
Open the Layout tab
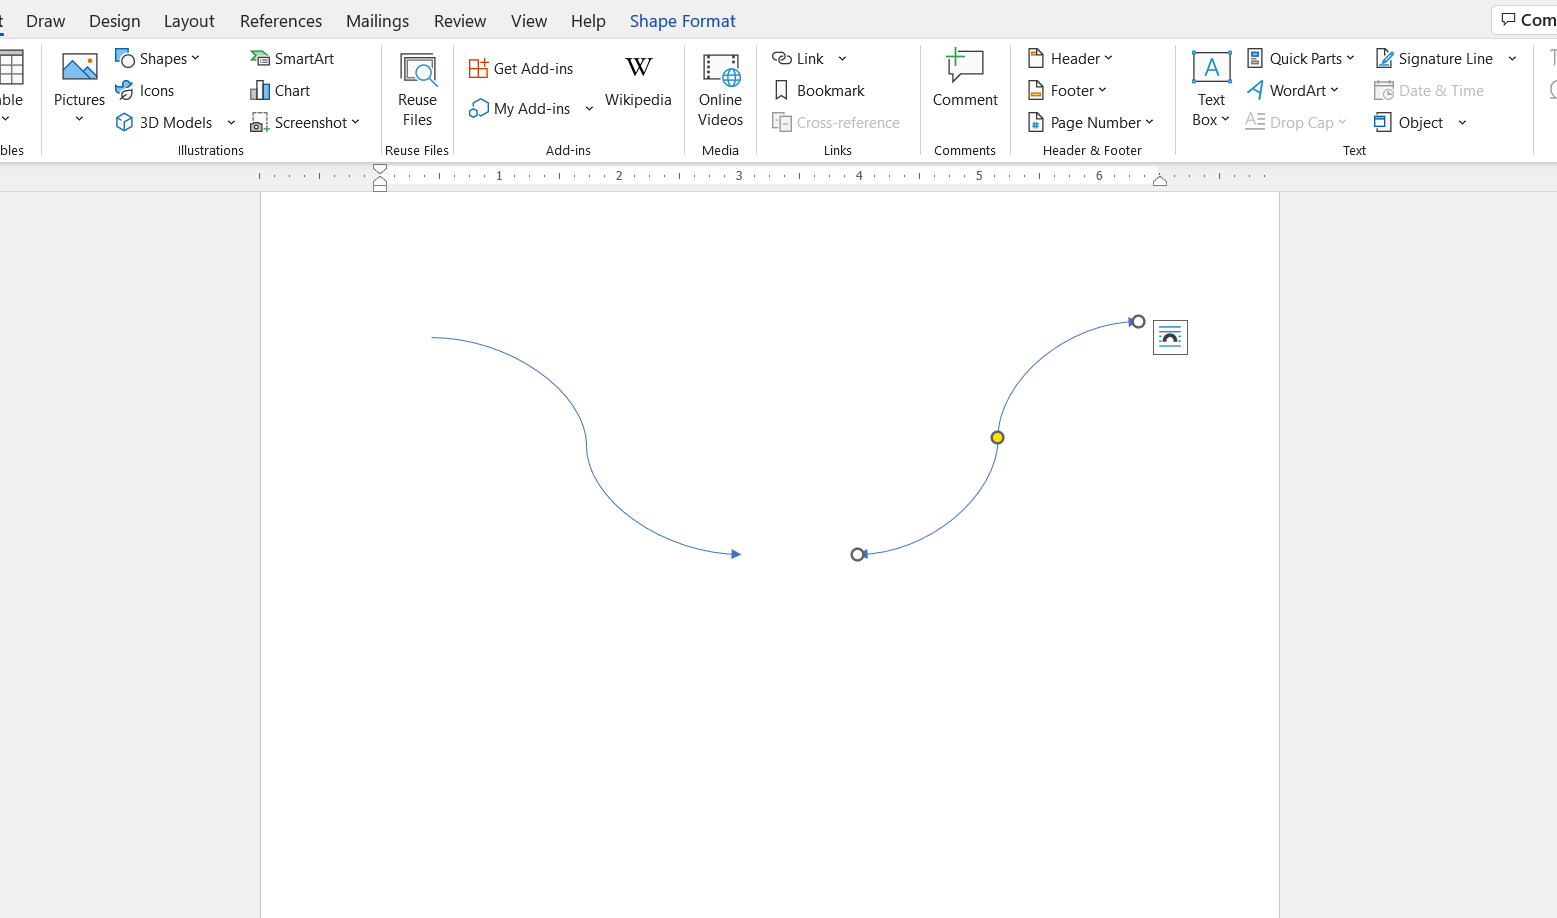coord(189,20)
